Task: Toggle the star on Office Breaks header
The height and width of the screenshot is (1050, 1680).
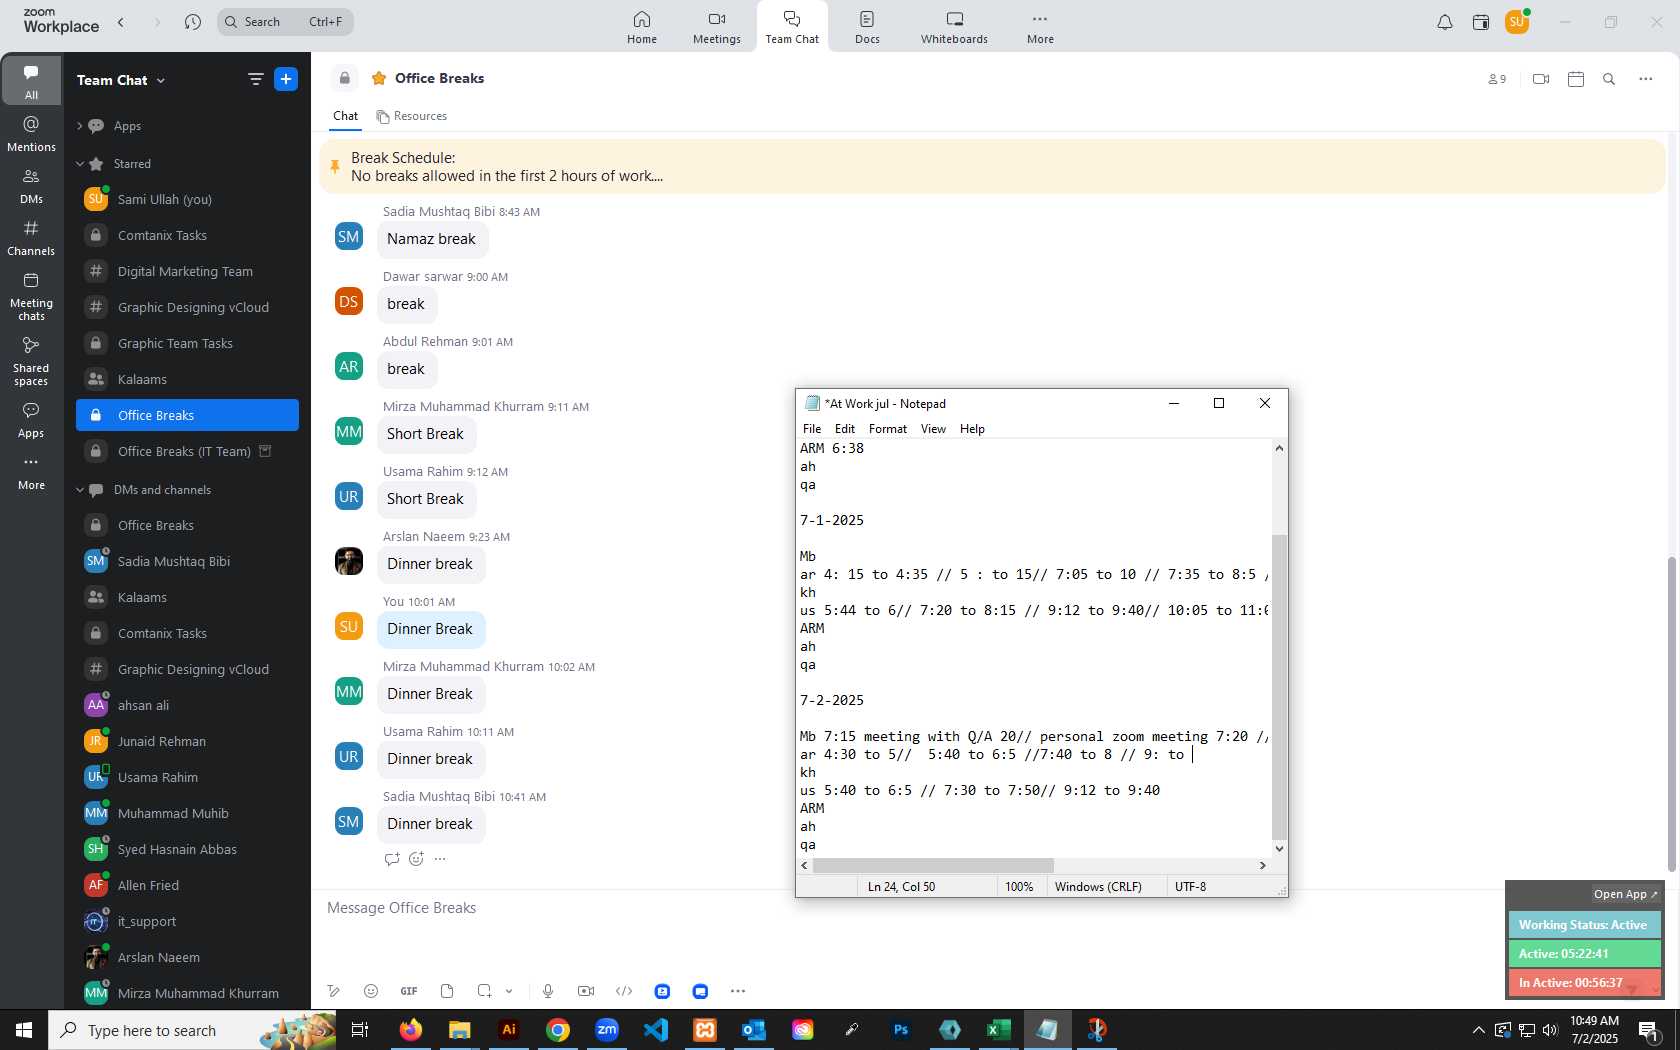Action: (x=379, y=78)
